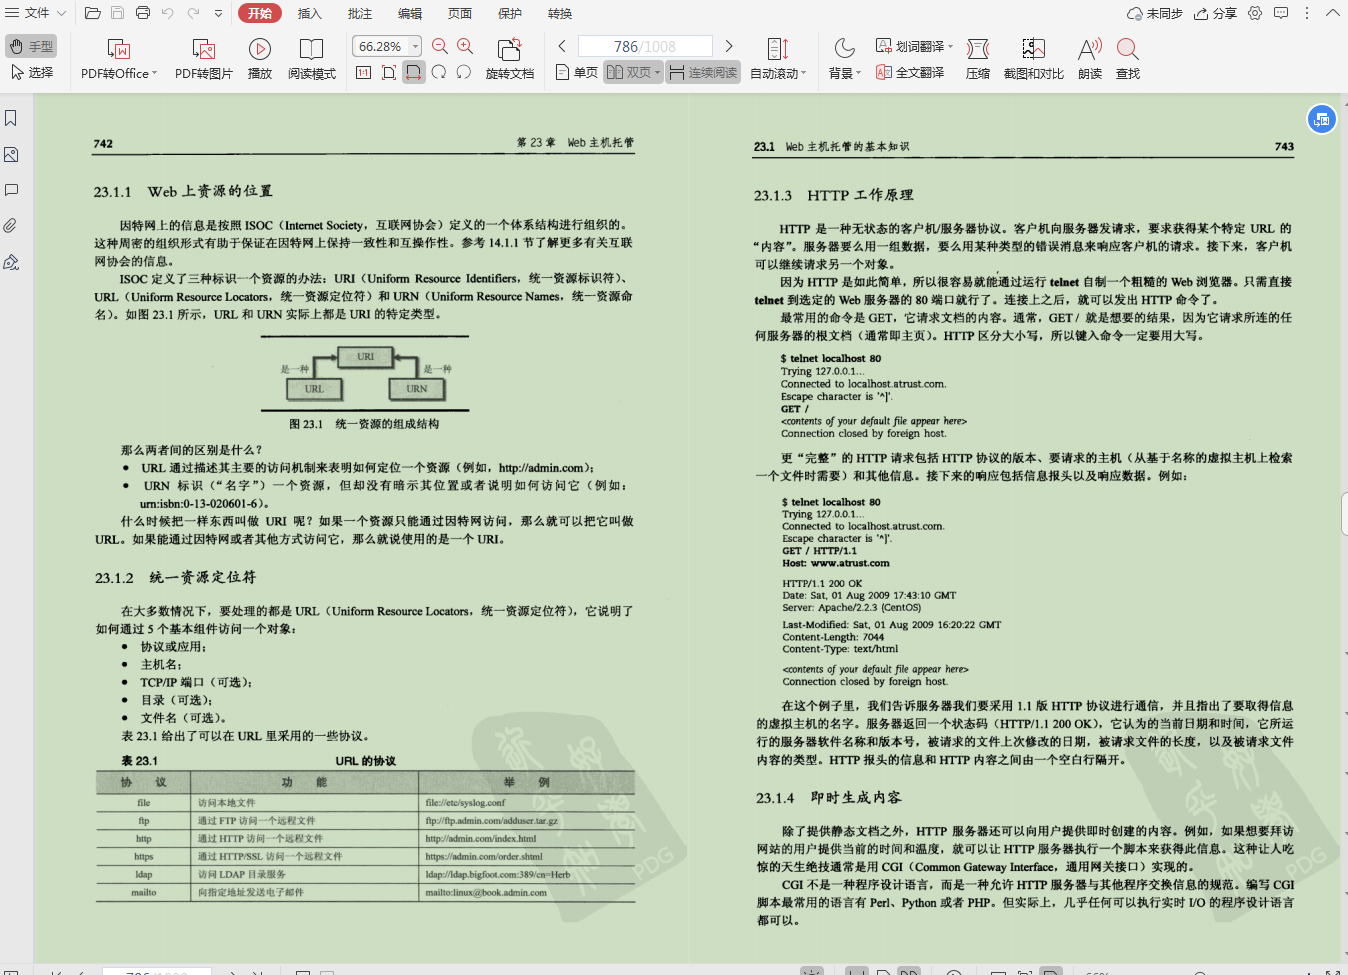Click the page number input field
Image resolution: width=1348 pixels, height=975 pixels.
click(645, 46)
